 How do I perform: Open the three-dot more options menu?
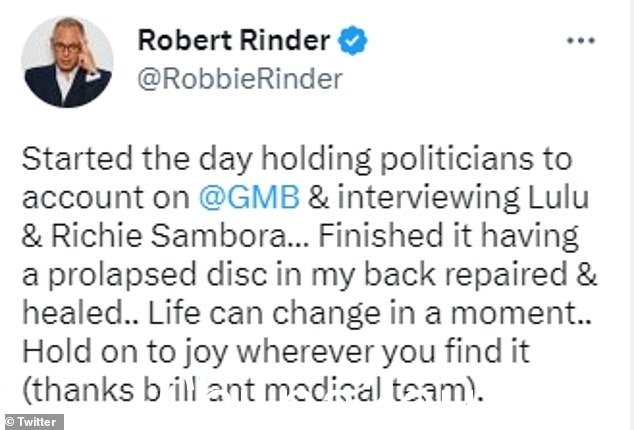click(581, 40)
